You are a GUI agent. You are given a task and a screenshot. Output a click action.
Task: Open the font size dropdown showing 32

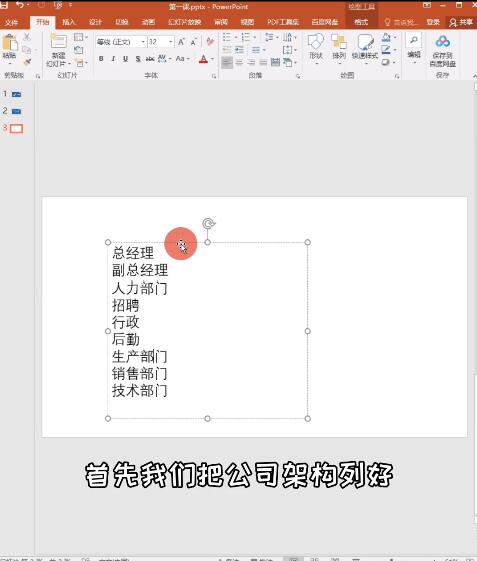tap(171, 42)
